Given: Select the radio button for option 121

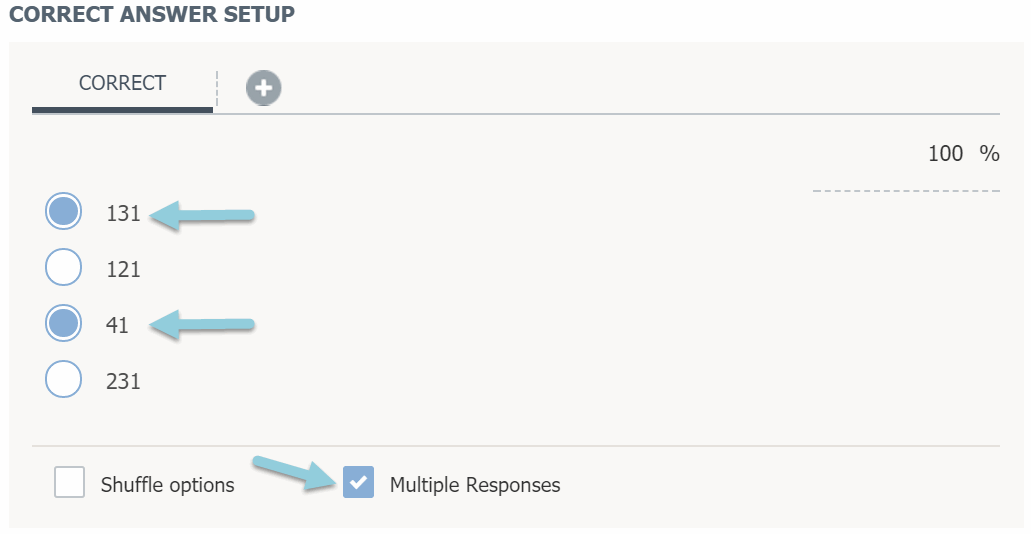Looking at the screenshot, I should [64, 267].
